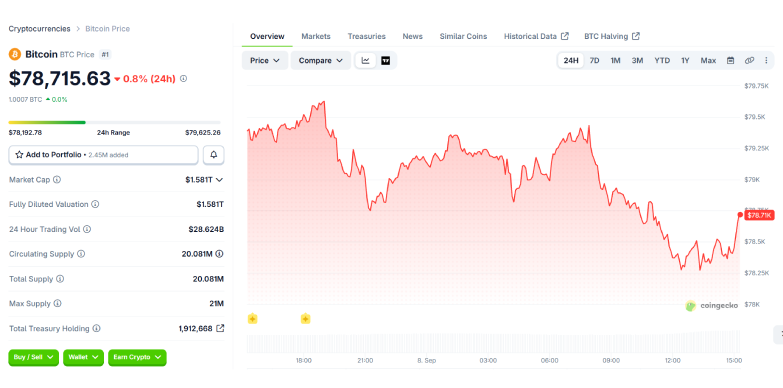Click the Add to Portfolio star button
Image resolution: width=783 pixels, height=388 pixels.
[103, 155]
